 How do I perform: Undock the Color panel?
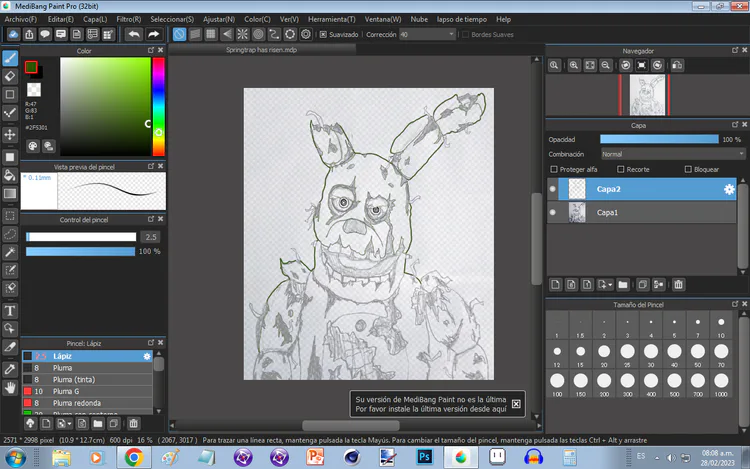[x=151, y=50]
